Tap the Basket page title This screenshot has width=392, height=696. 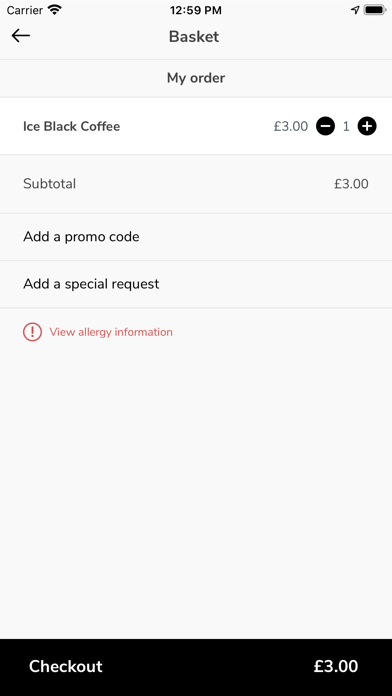coord(194,36)
